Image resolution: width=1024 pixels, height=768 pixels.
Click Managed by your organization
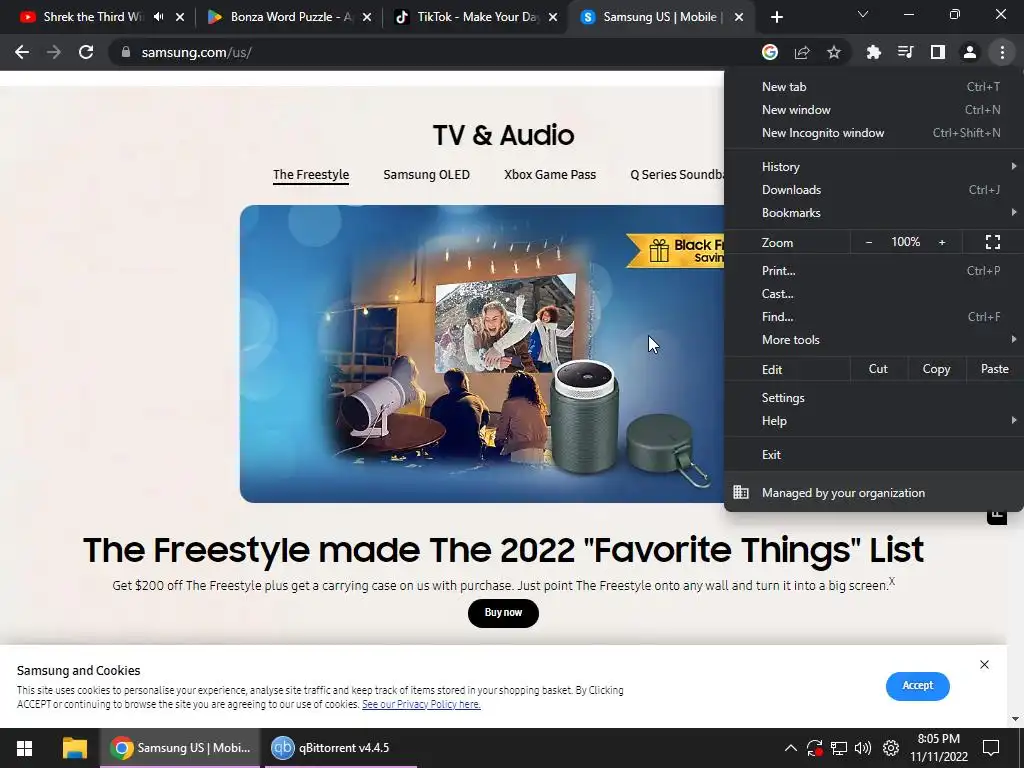pyautogui.click(x=874, y=493)
